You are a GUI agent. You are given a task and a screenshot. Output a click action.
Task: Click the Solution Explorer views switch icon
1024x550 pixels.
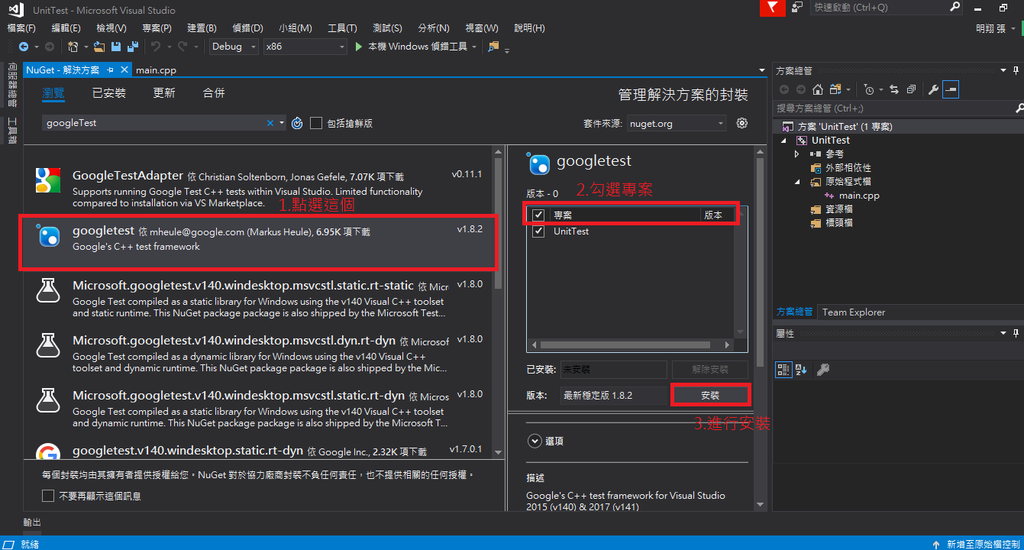pos(835,89)
